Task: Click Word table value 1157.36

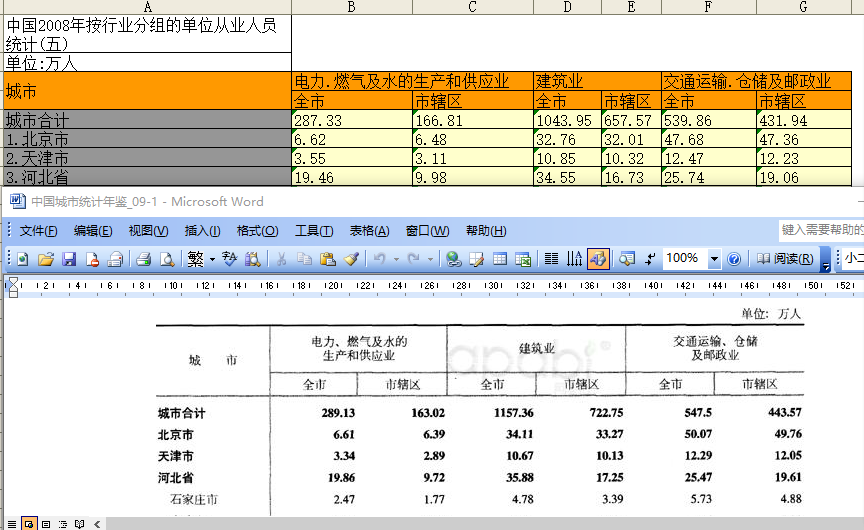Action: (514, 413)
